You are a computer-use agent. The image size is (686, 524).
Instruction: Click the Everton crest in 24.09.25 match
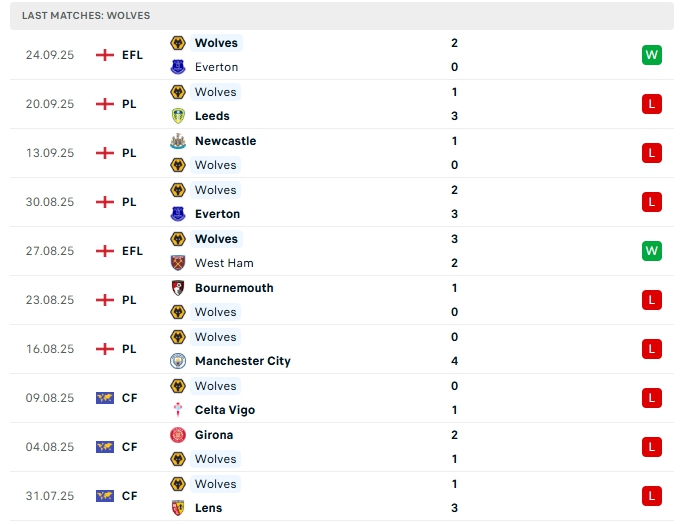(178, 67)
